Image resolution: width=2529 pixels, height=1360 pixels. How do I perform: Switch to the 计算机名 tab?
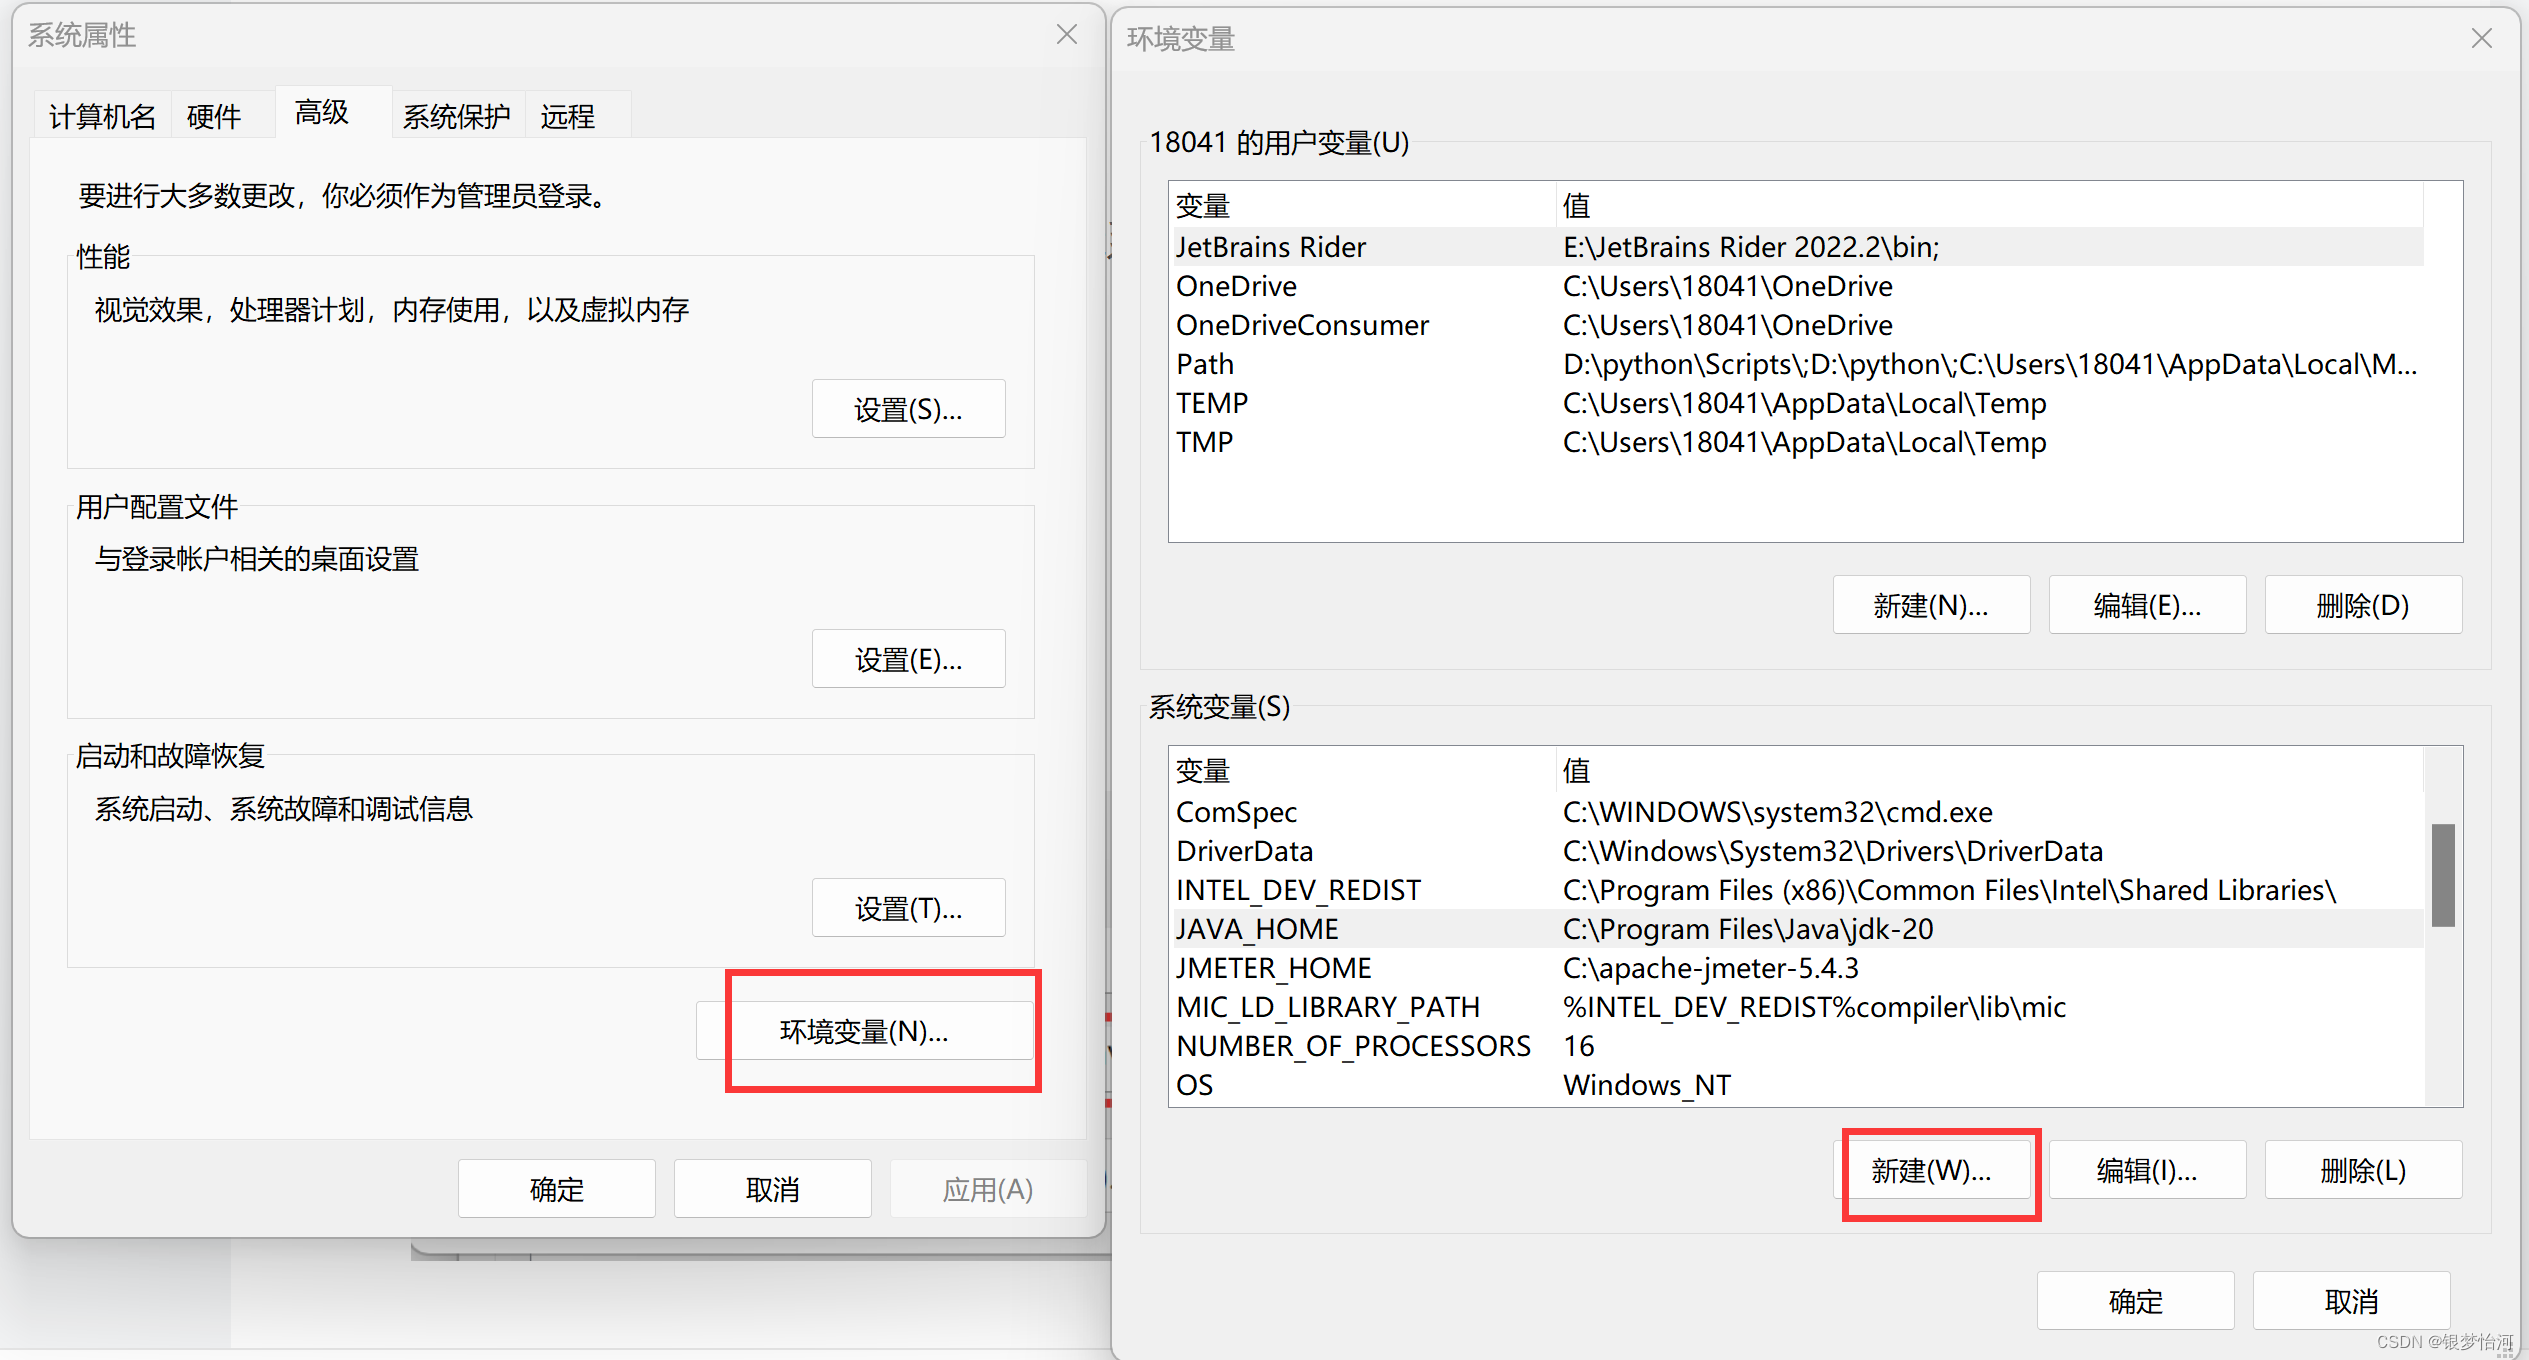click(x=101, y=116)
